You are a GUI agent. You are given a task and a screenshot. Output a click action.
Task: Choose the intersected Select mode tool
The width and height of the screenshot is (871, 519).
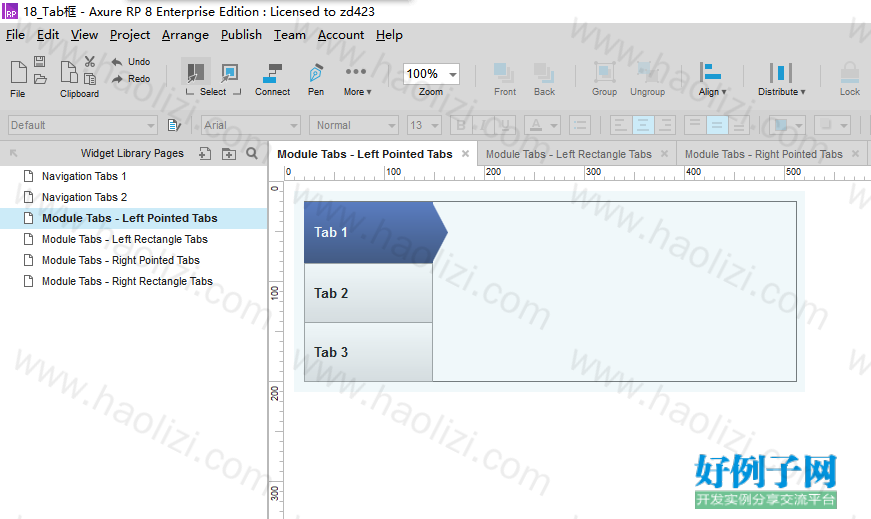pos(196,72)
